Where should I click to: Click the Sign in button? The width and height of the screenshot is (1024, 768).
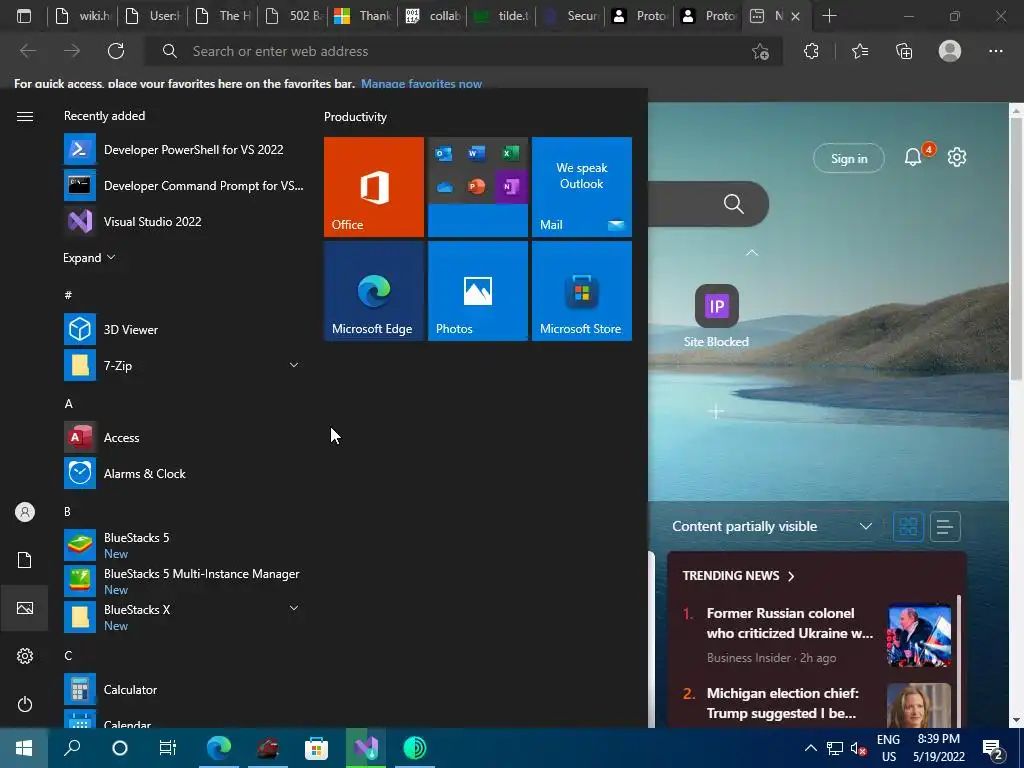coord(849,158)
